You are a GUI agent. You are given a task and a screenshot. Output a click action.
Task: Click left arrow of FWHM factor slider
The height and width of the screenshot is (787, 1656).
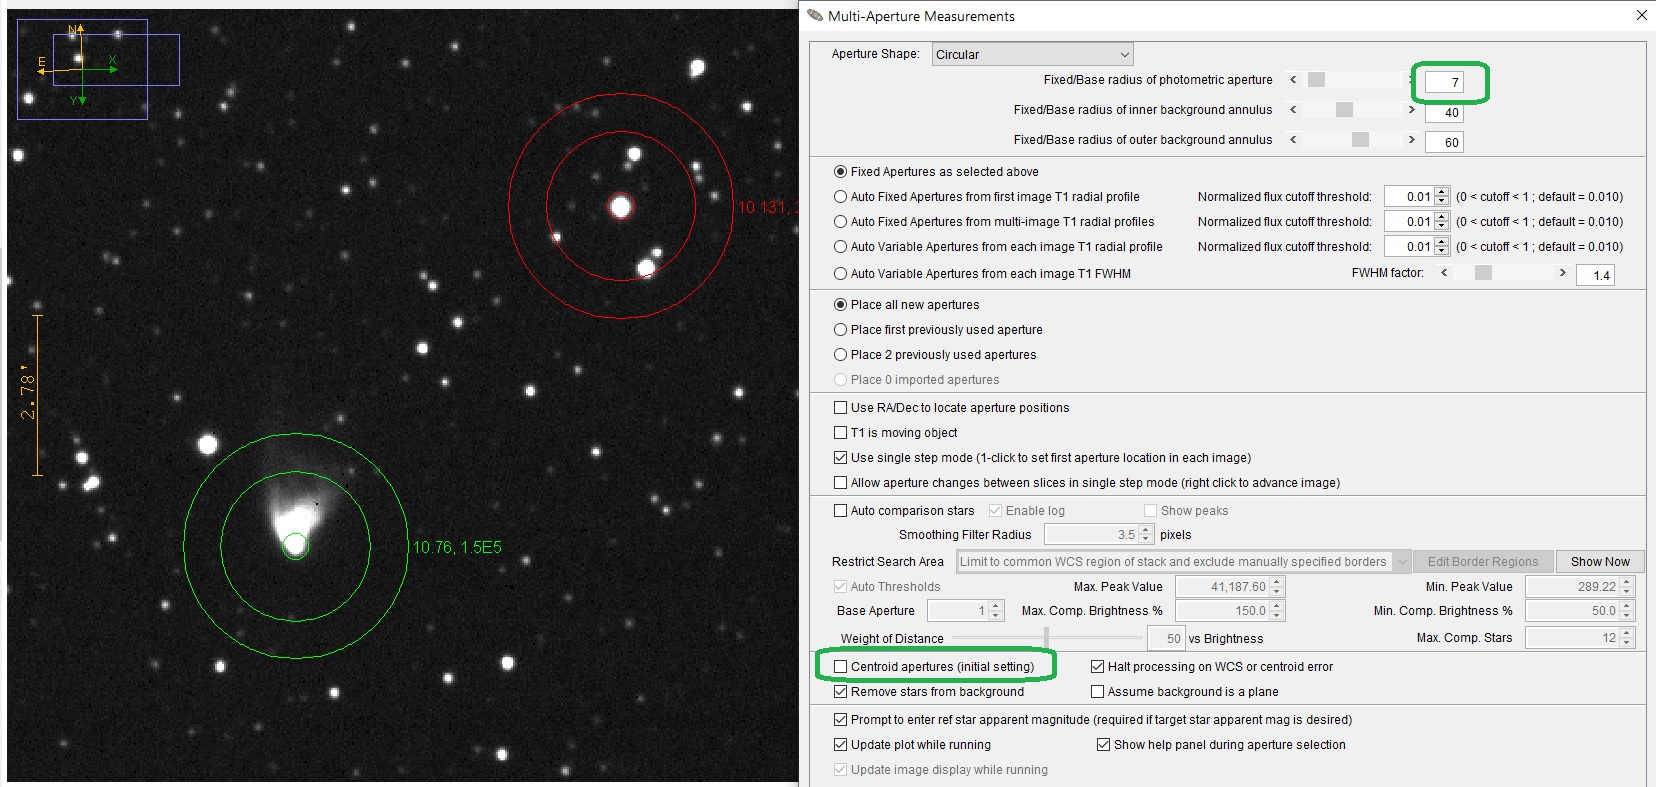click(1444, 273)
